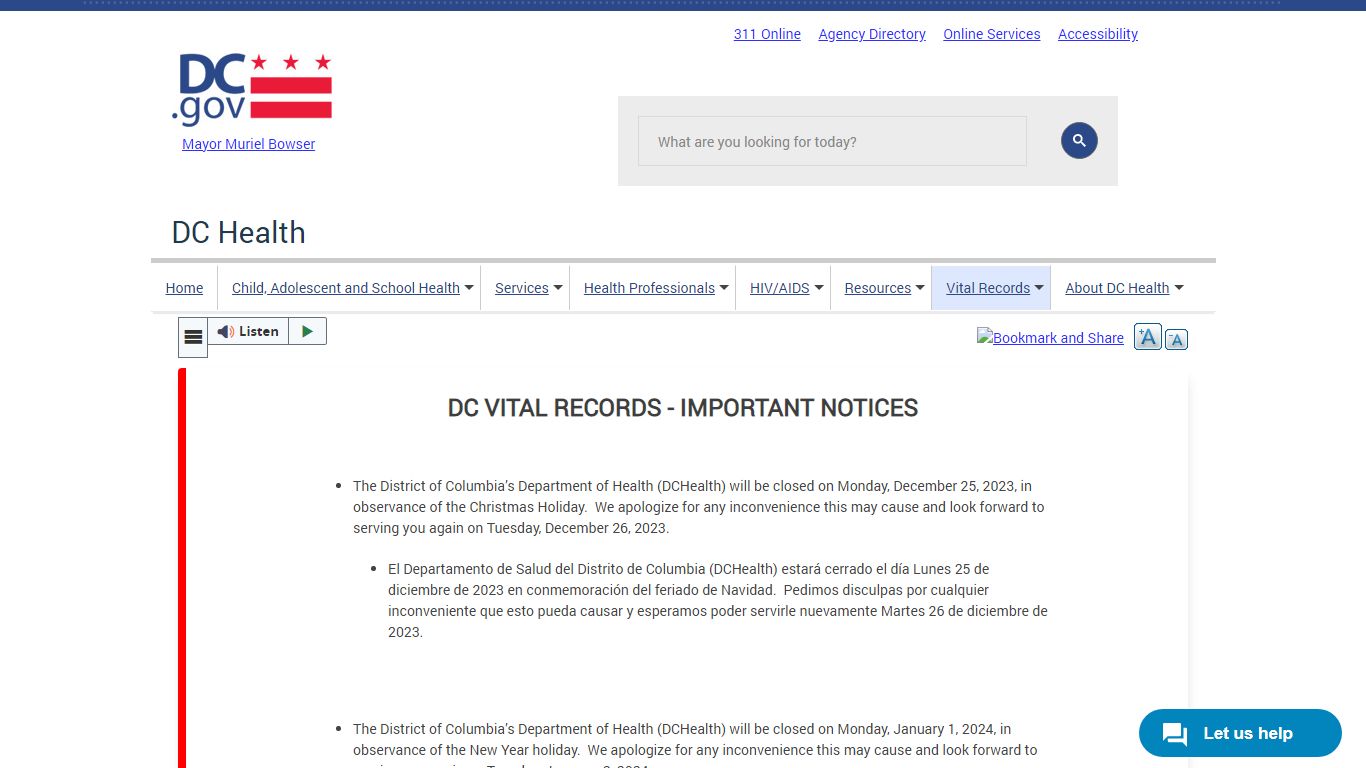
Task: Select the Vital Records menu link
Action: tap(988, 288)
